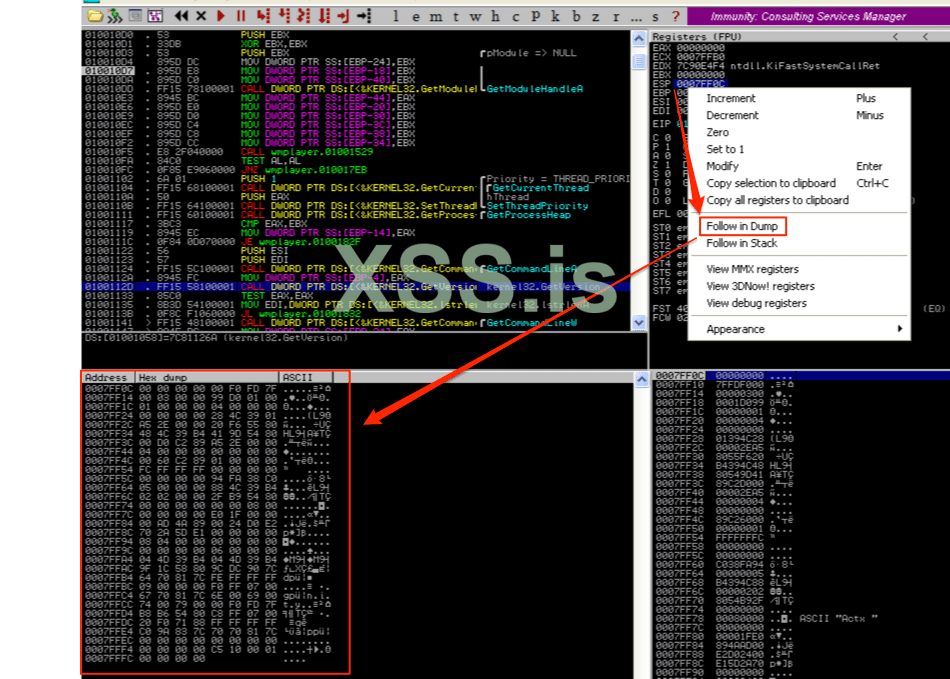Click the Open file folder icon
The width and height of the screenshot is (950, 679).
point(95,16)
